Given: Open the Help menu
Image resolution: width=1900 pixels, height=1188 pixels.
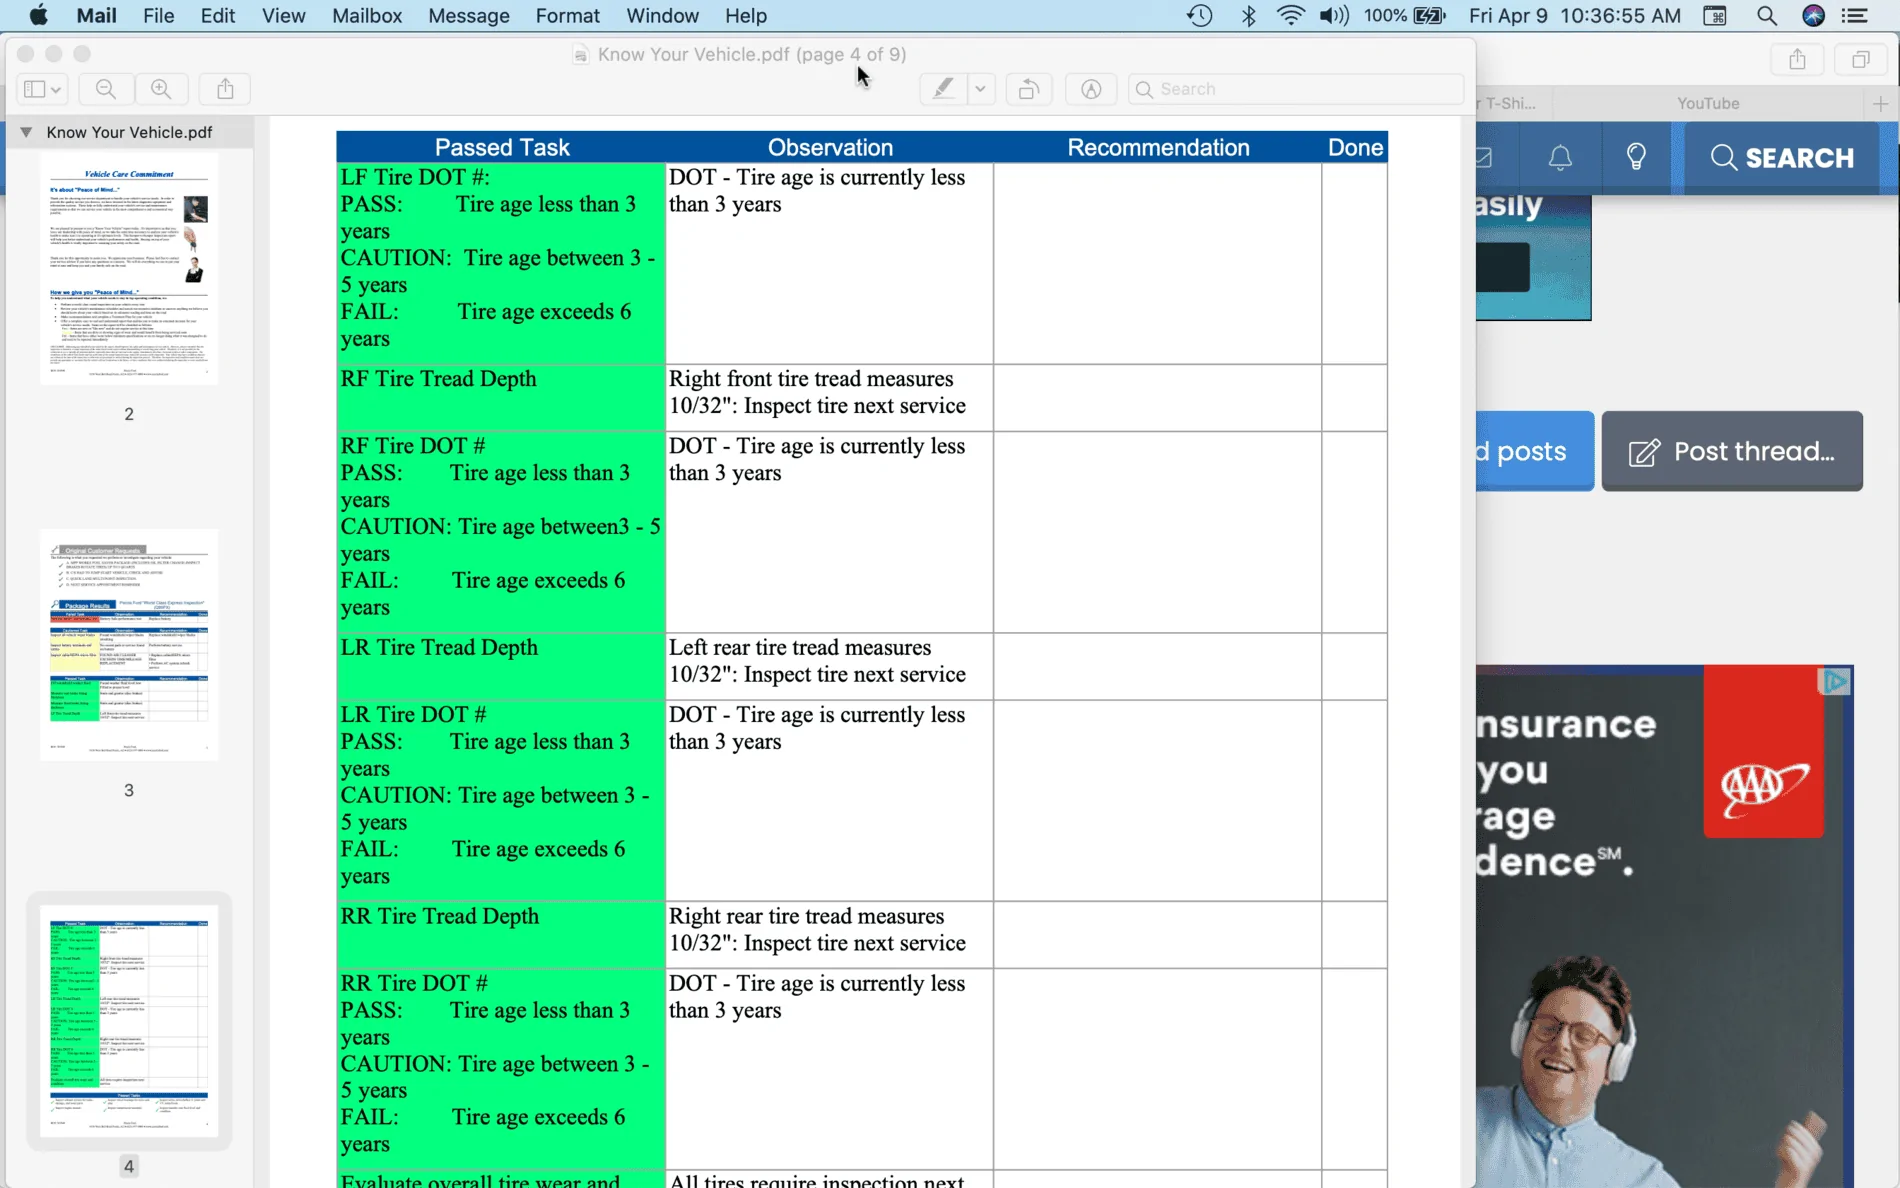Looking at the screenshot, I should click(745, 16).
